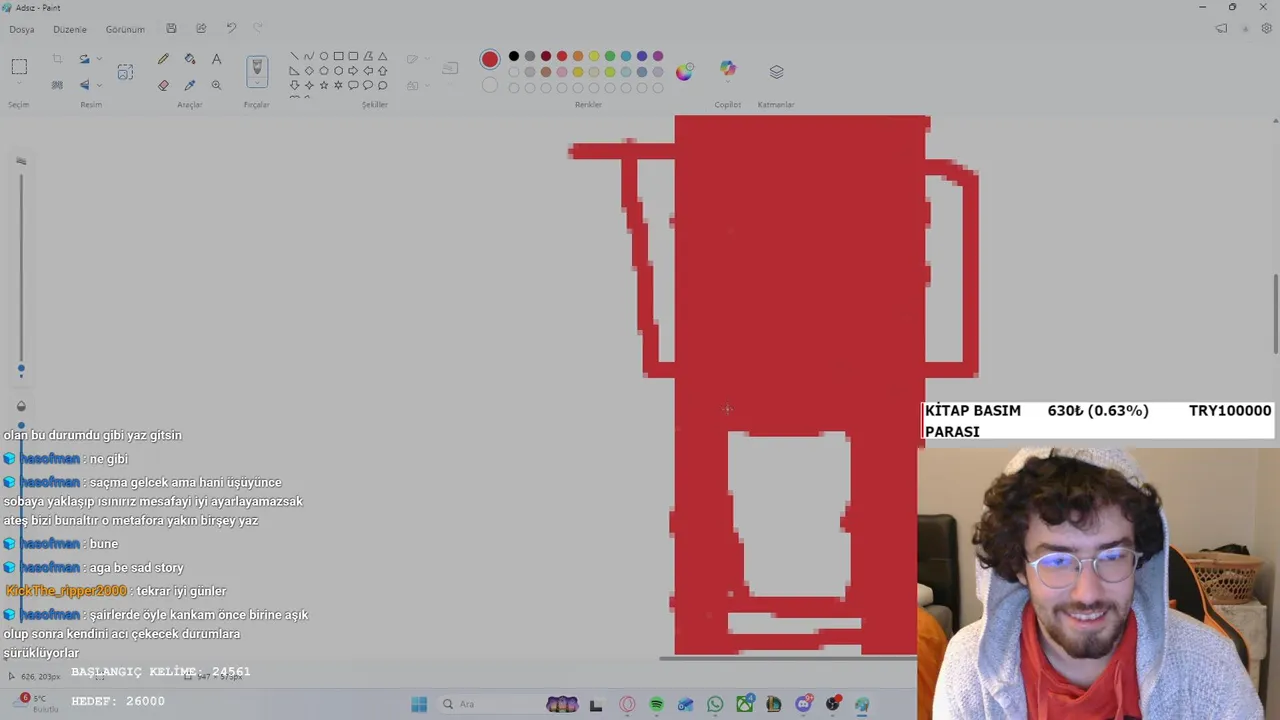Click the weather widget on taskbar

tap(38, 703)
